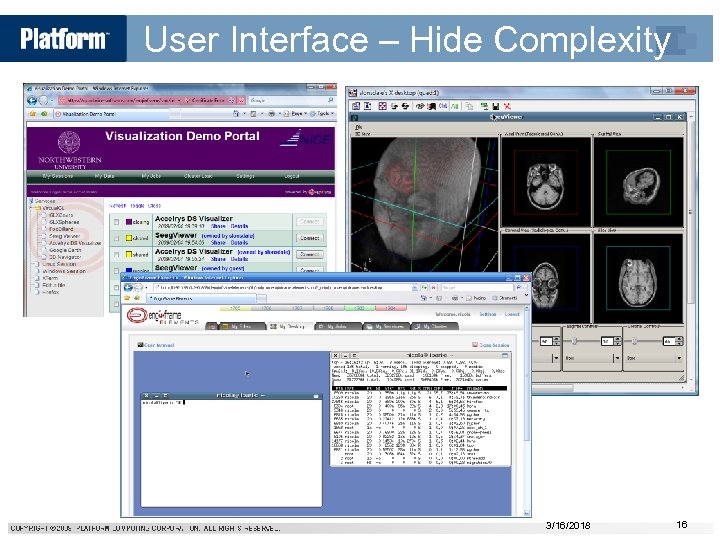Click save connection floppy icon in X desktop toolbar
The width and height of the screenshot is (720, 540).
(x=495, y=106)
